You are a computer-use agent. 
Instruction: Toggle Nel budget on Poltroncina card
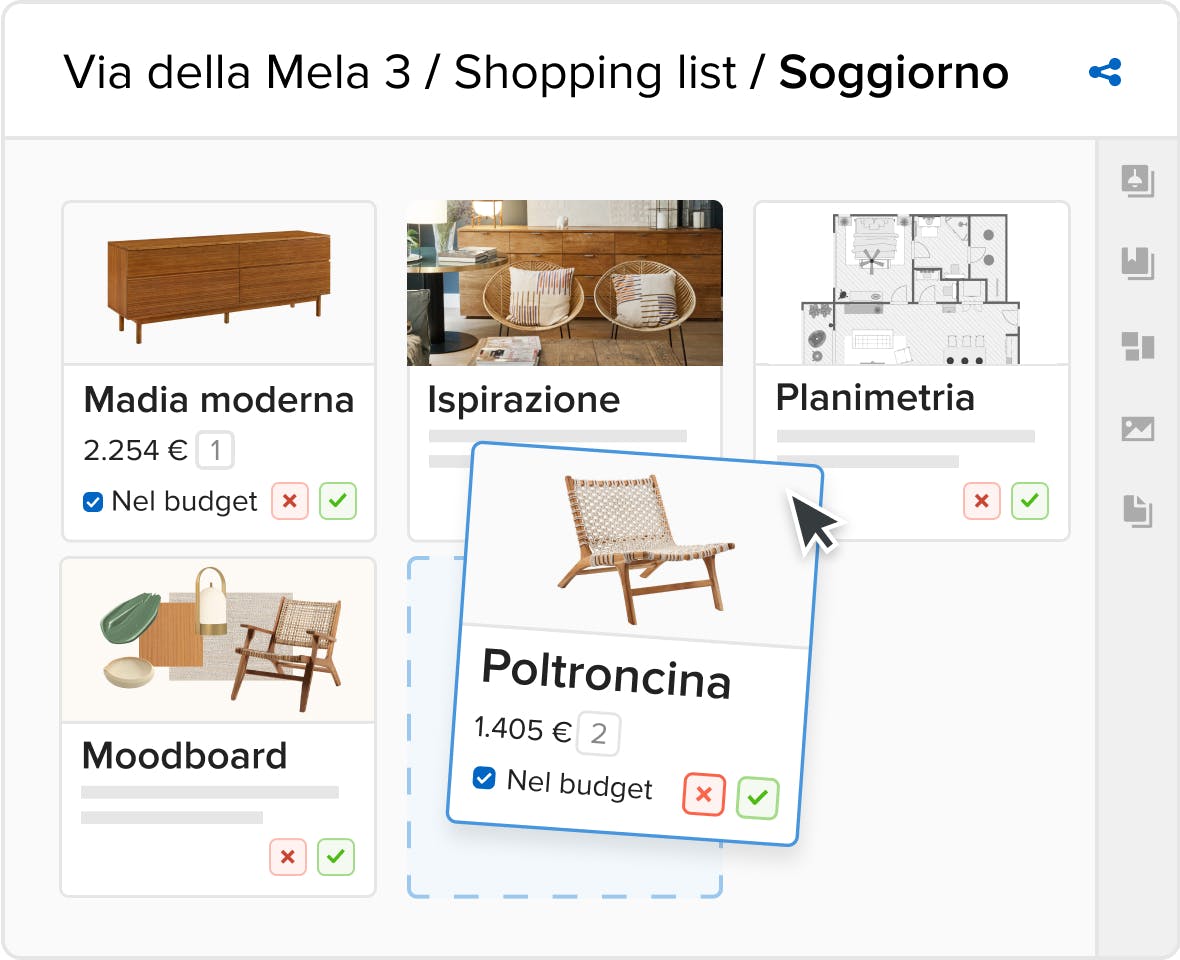(484, 778)
